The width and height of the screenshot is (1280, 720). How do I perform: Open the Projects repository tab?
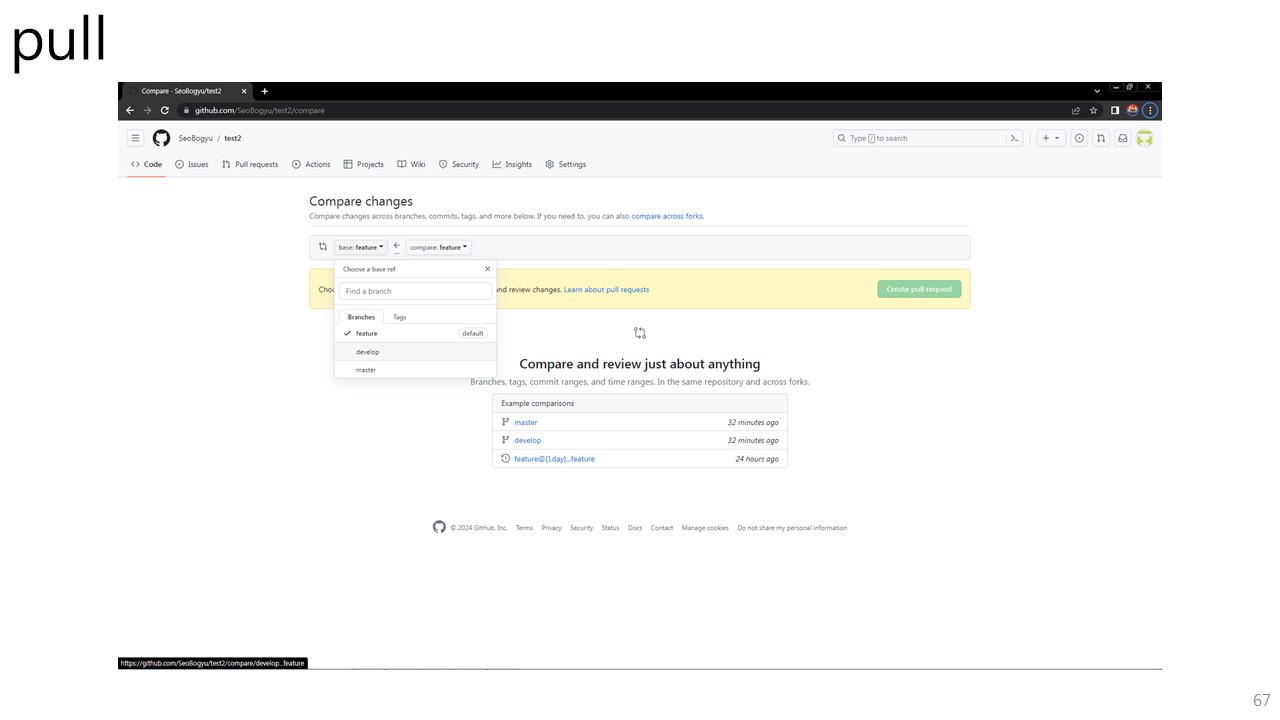click(x=363, y=164)
